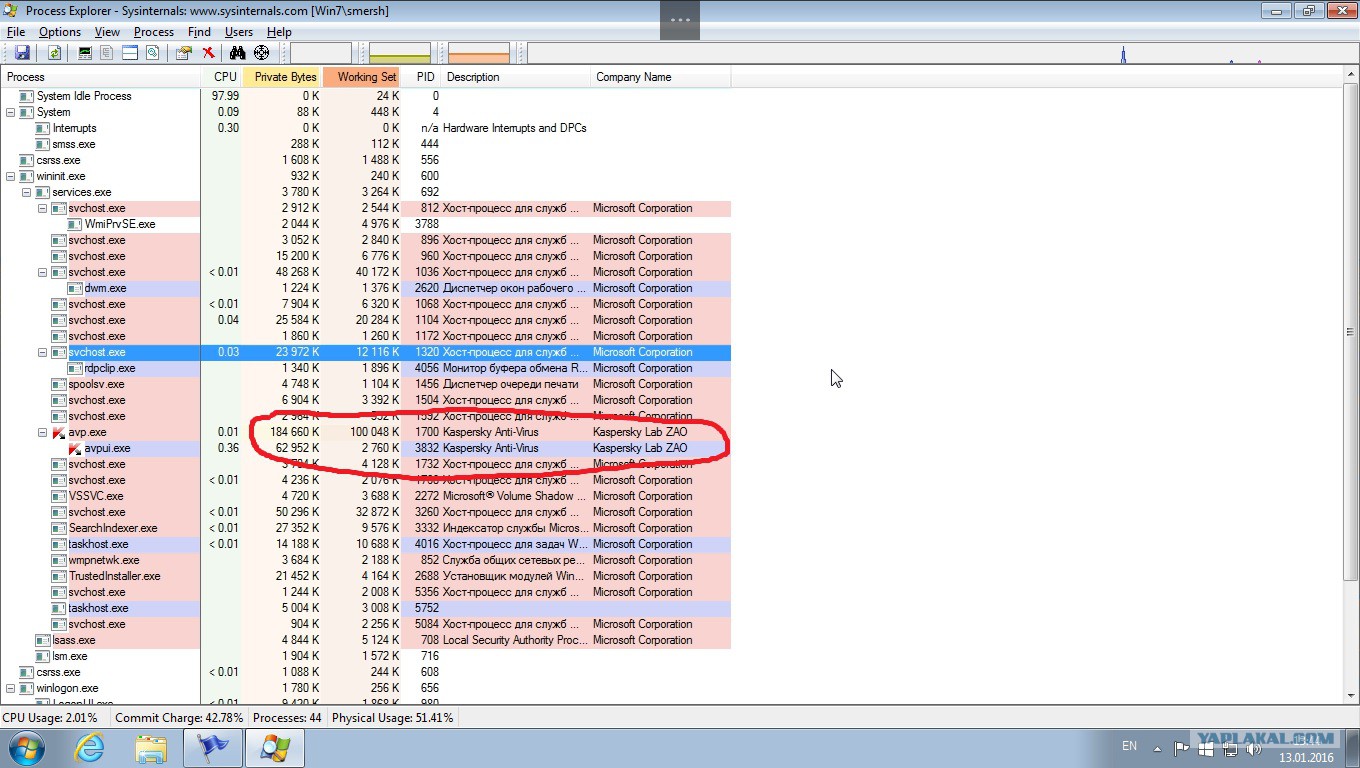The image size is (1360, 768).
Task: Sort by the Private Bytes column header
Action: 282,77
